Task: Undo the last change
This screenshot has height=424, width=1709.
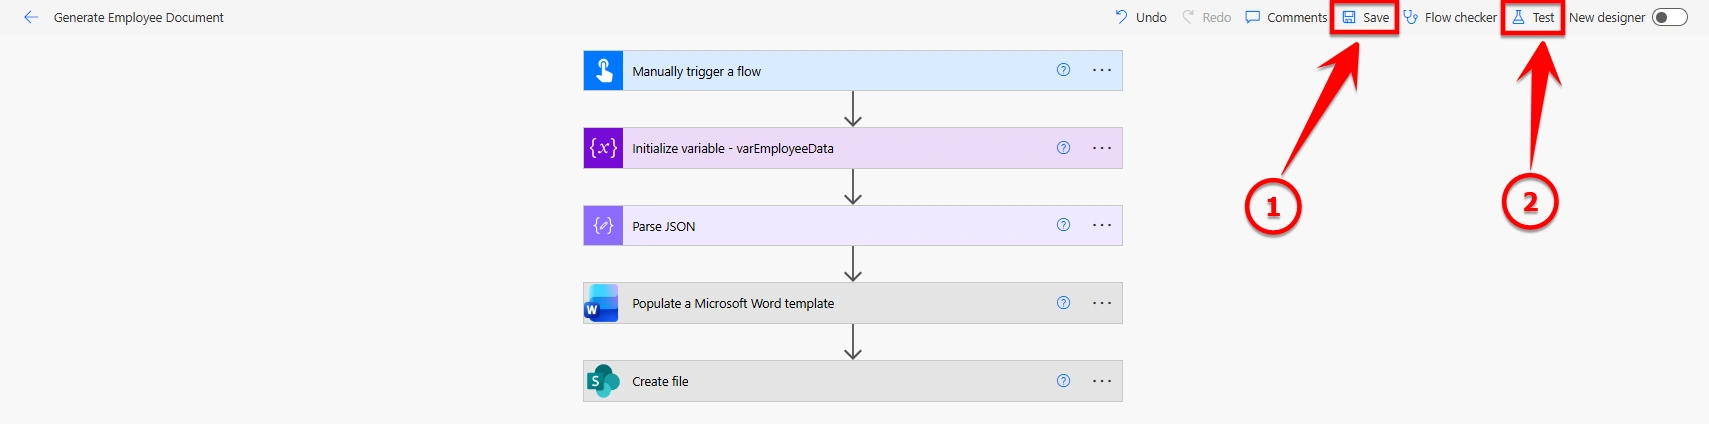Action: pos(1141,17)
